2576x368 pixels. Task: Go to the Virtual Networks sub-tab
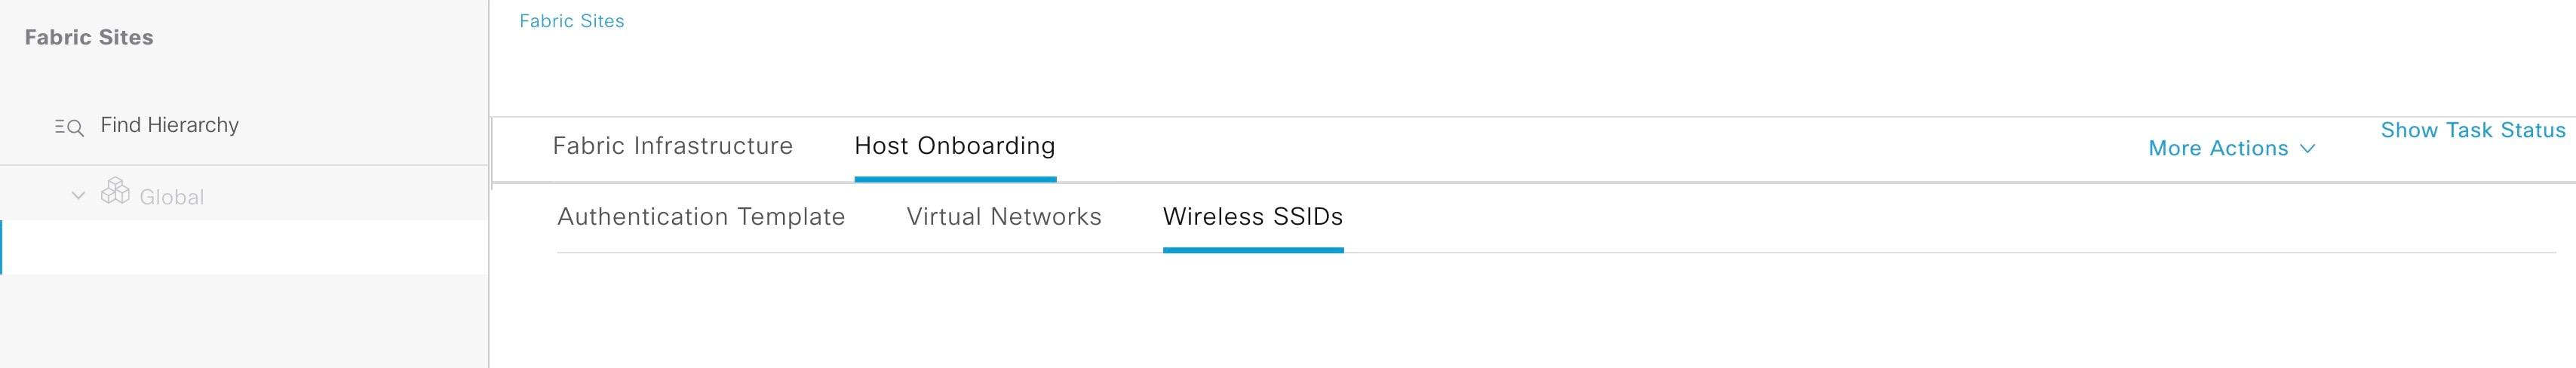(1003, 217)
